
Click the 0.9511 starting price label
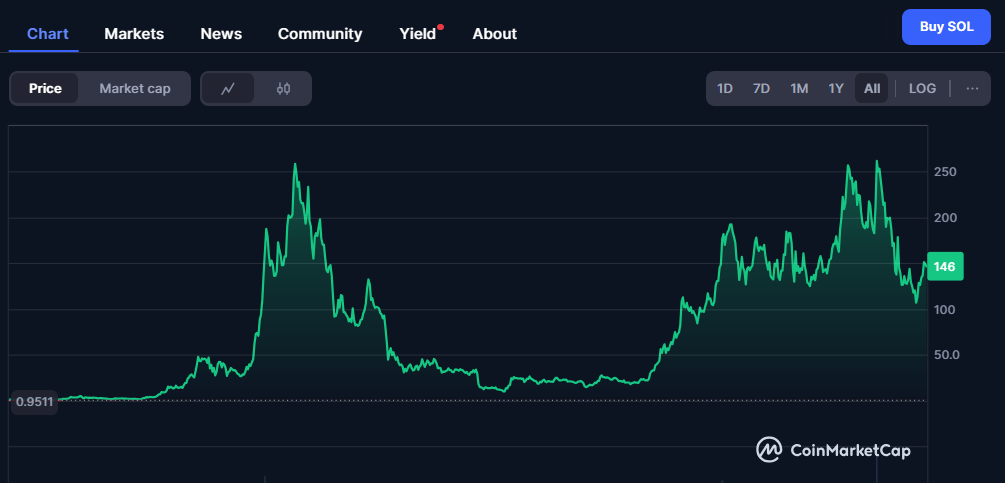point(34,402)
